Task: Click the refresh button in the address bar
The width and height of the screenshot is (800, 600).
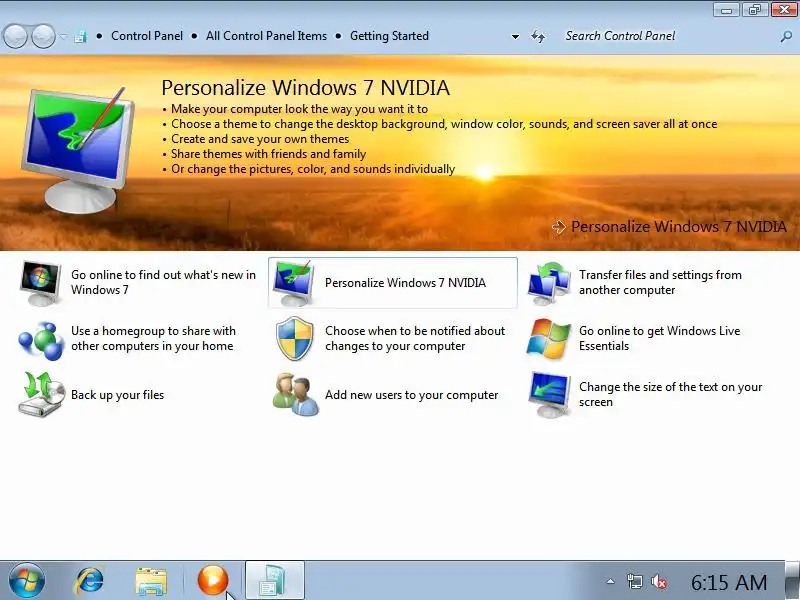Action: (x=538, y=36)
